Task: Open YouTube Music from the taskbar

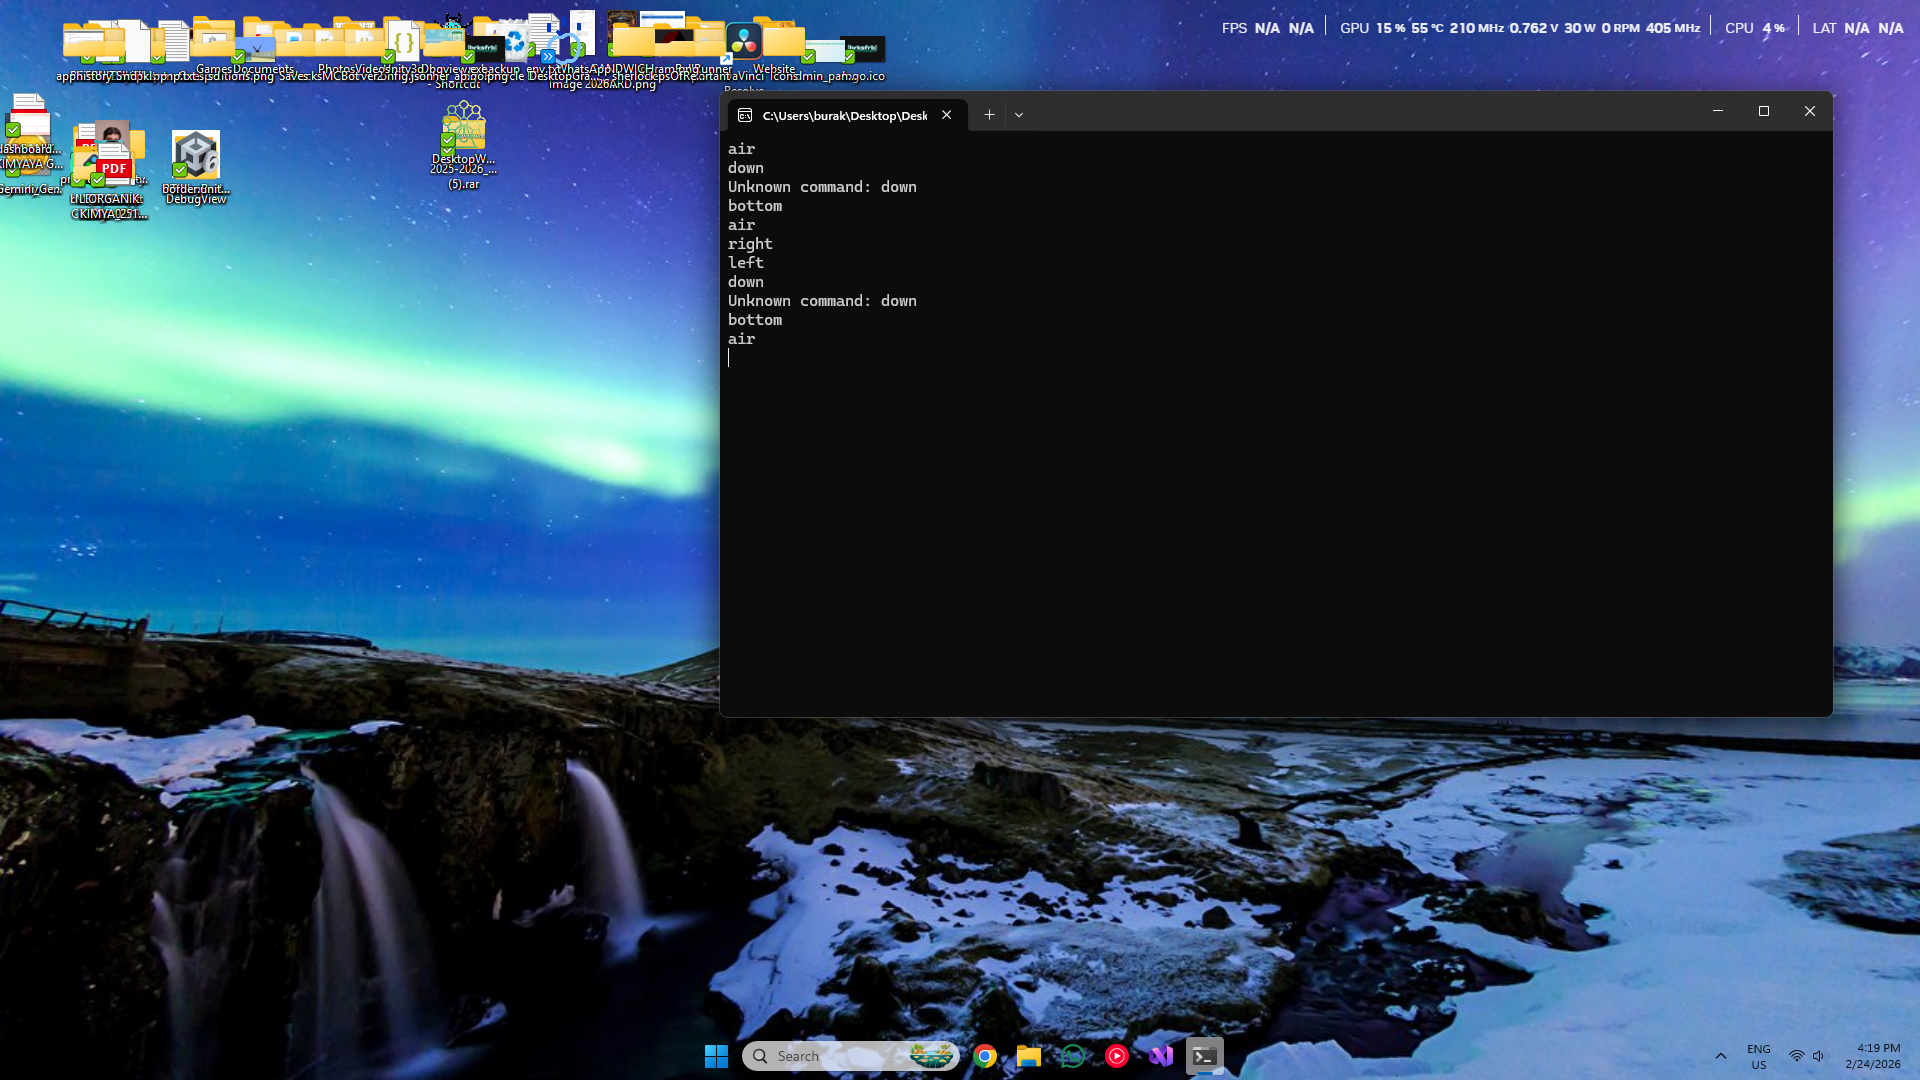Action: tap(1117, 1056)
